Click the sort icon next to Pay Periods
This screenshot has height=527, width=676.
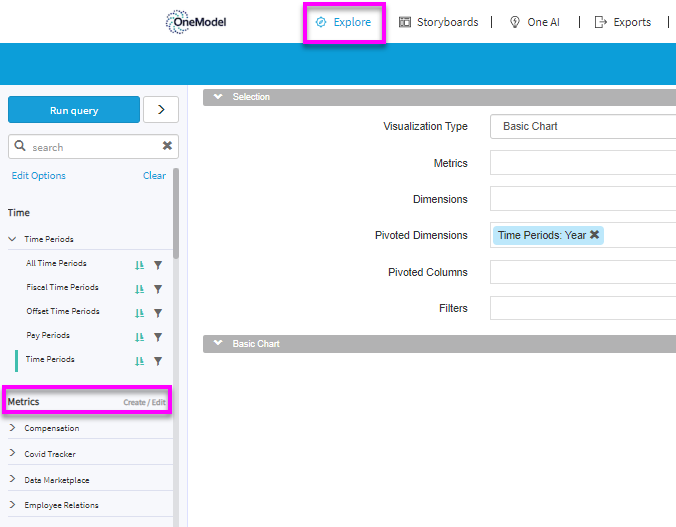(140, 337)
